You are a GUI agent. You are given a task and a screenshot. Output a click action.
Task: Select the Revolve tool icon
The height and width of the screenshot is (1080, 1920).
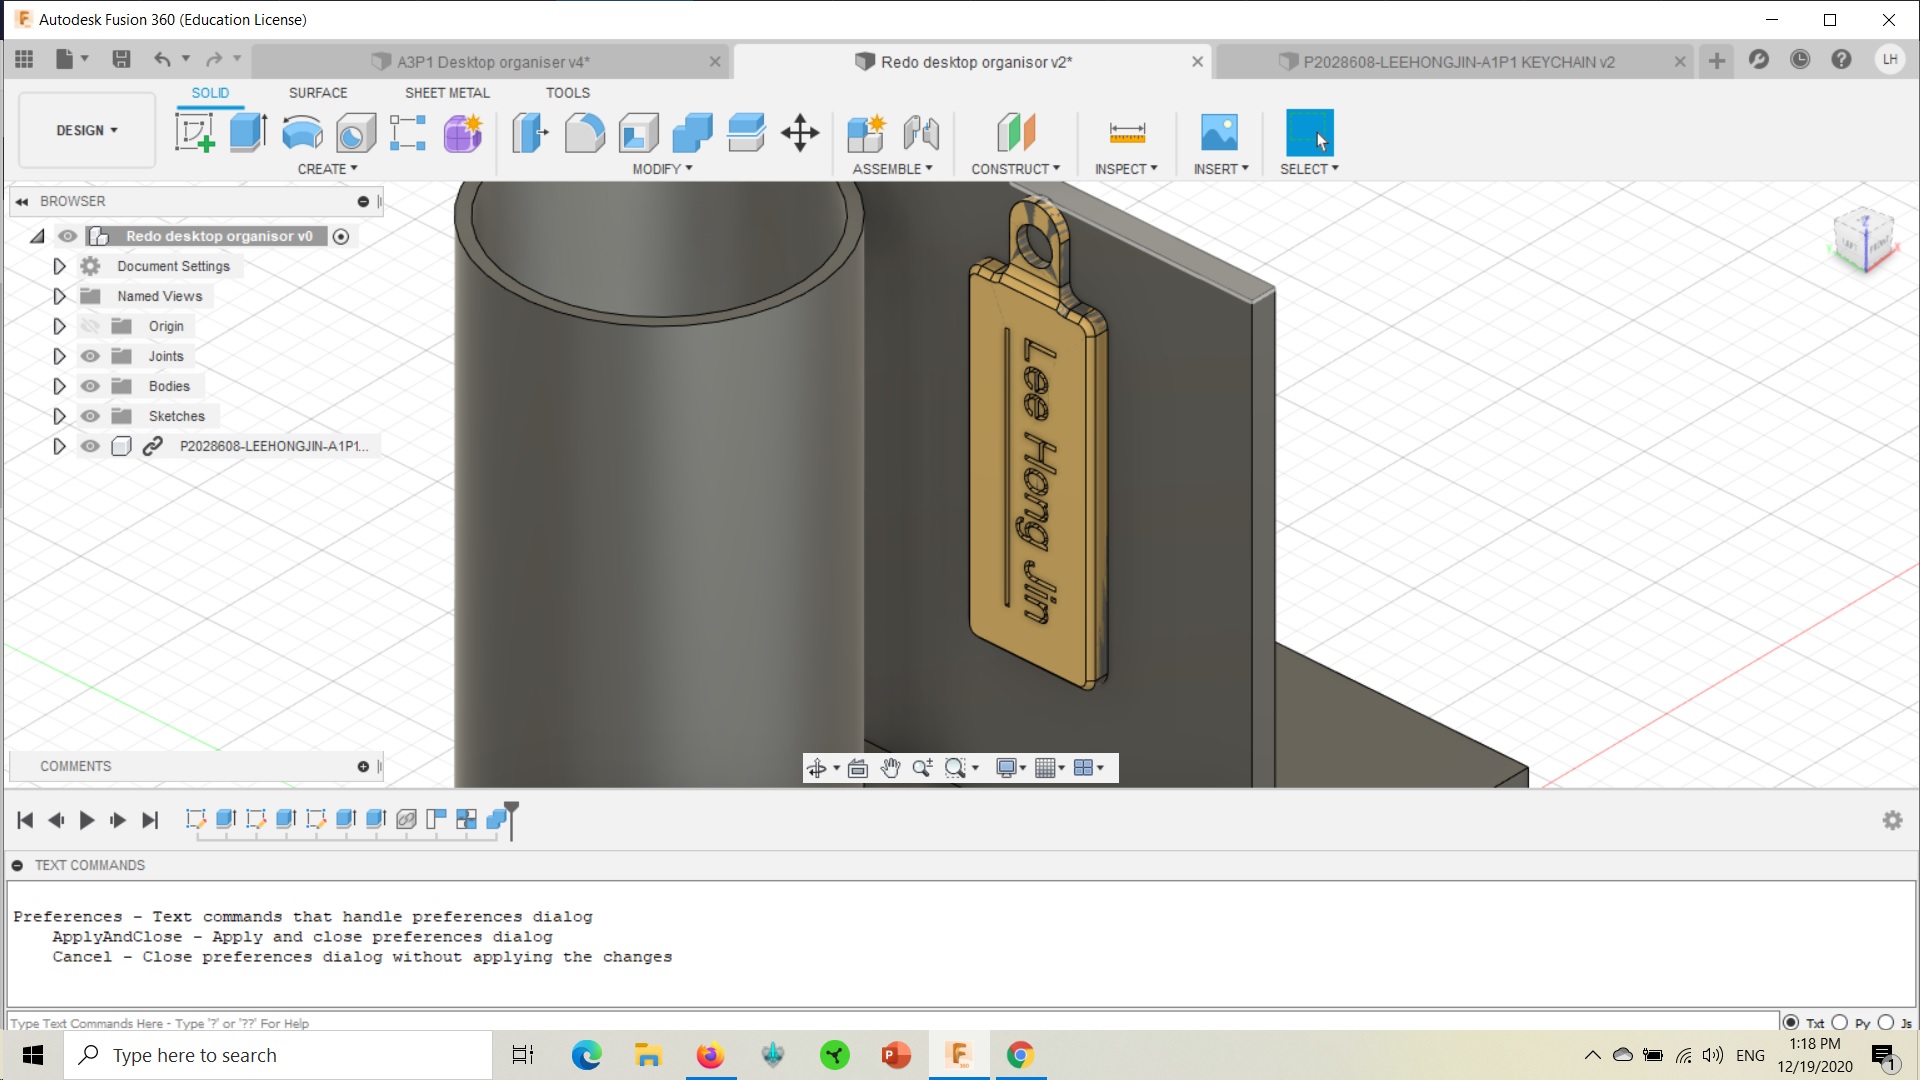pos(302,132)
